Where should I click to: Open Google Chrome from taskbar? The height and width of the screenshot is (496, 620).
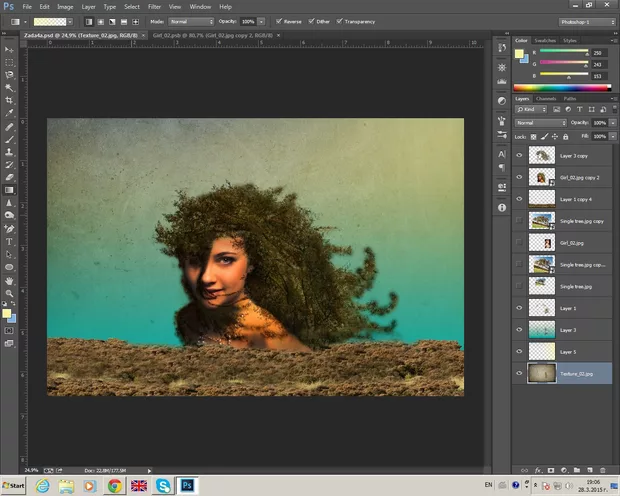pyautogui.click(x=115, y=485)
